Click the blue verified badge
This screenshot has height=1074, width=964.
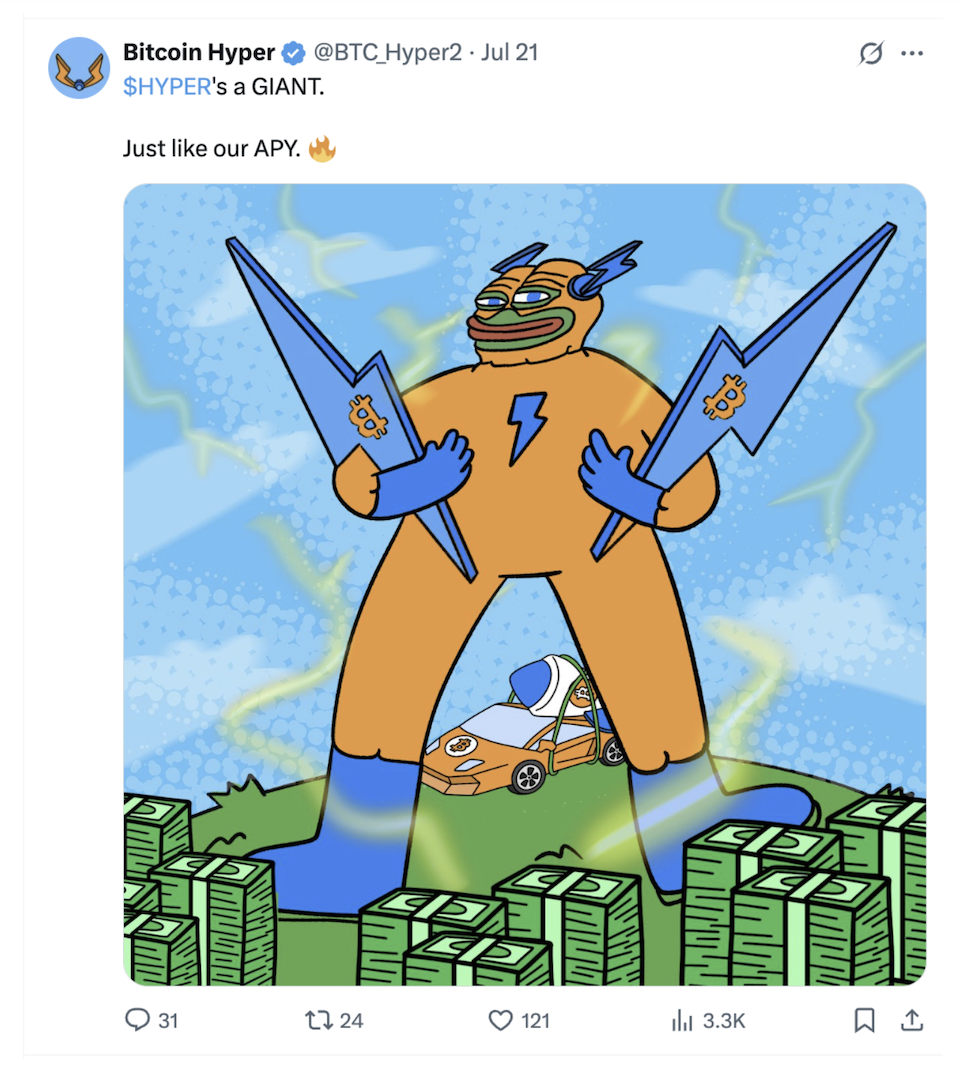[x=294, y=53]
